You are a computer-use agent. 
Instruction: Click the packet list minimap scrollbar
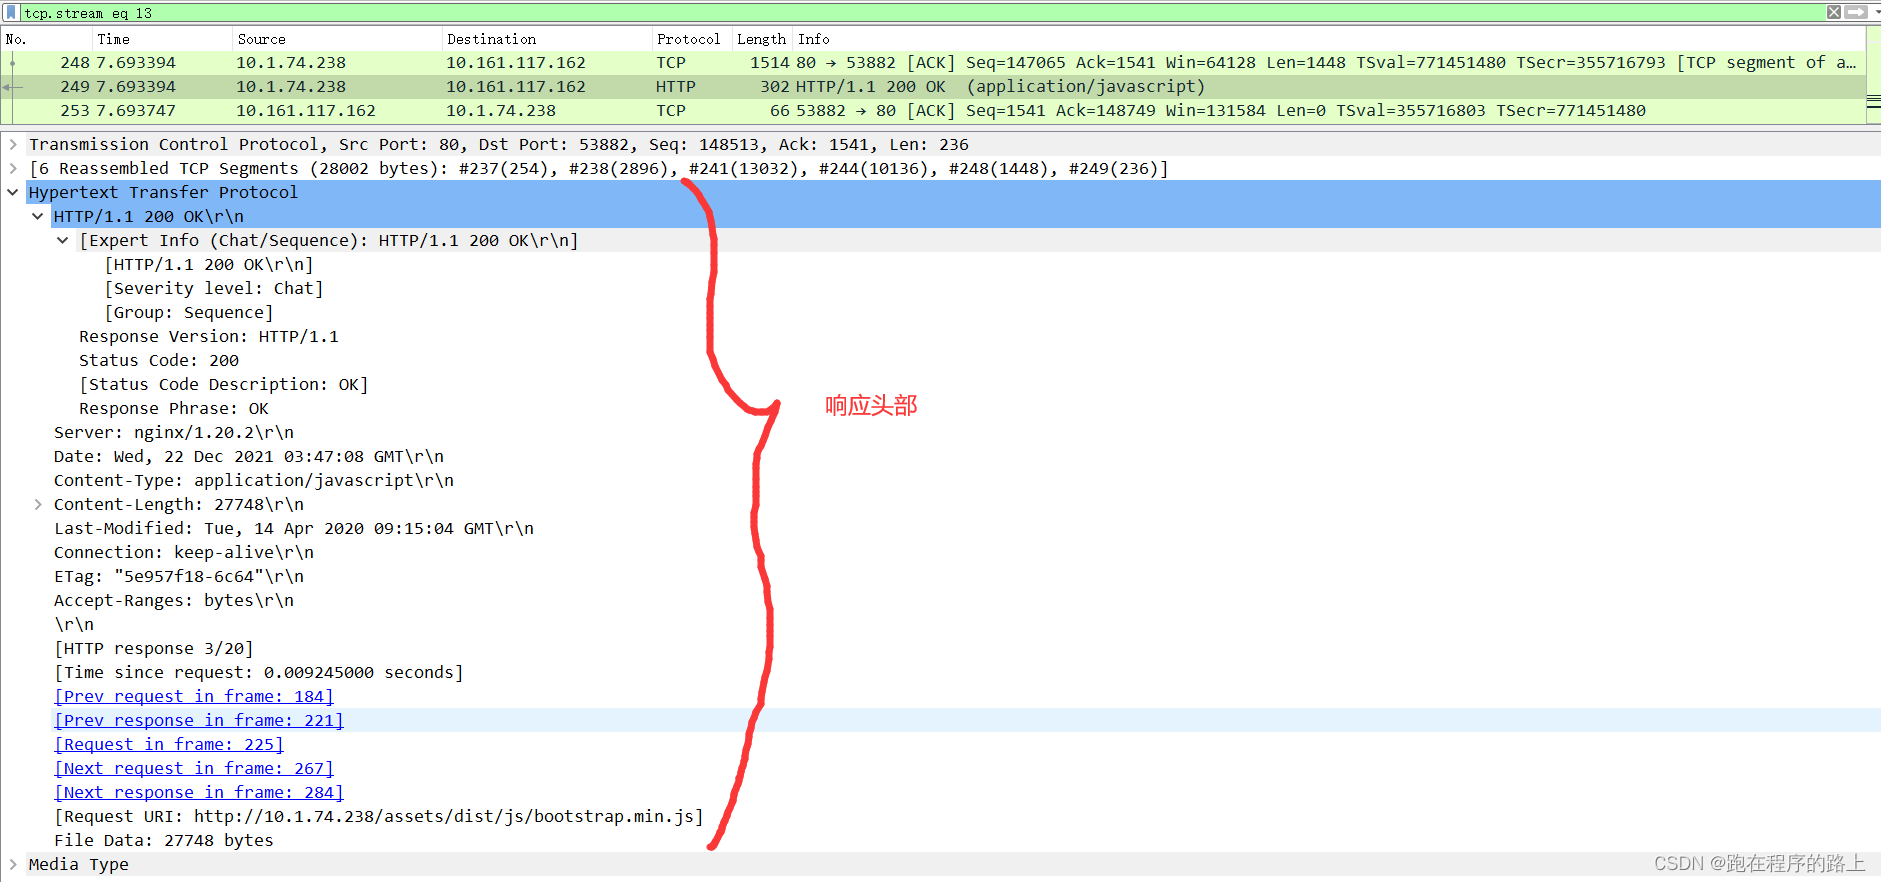click(x=1873, y=76)
